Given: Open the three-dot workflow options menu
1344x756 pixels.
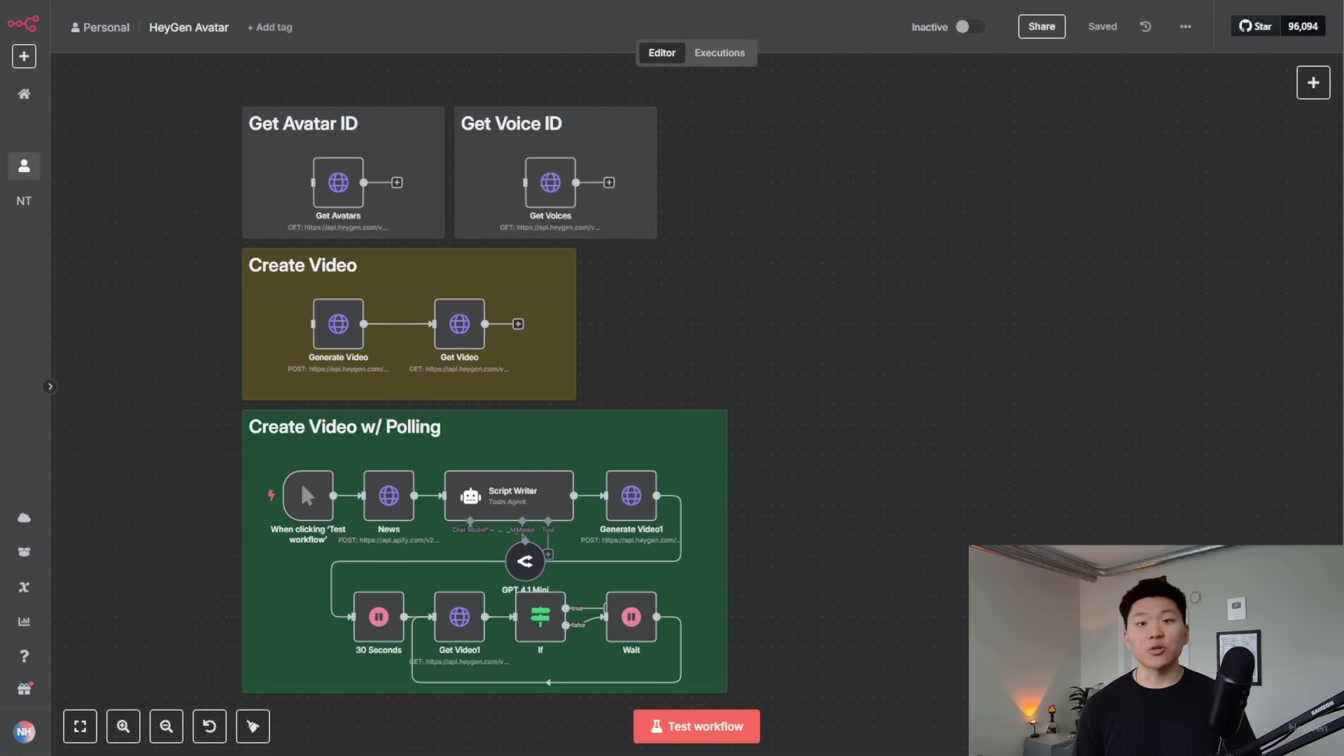Looking at the screenshot, I should coord(1185,27).
